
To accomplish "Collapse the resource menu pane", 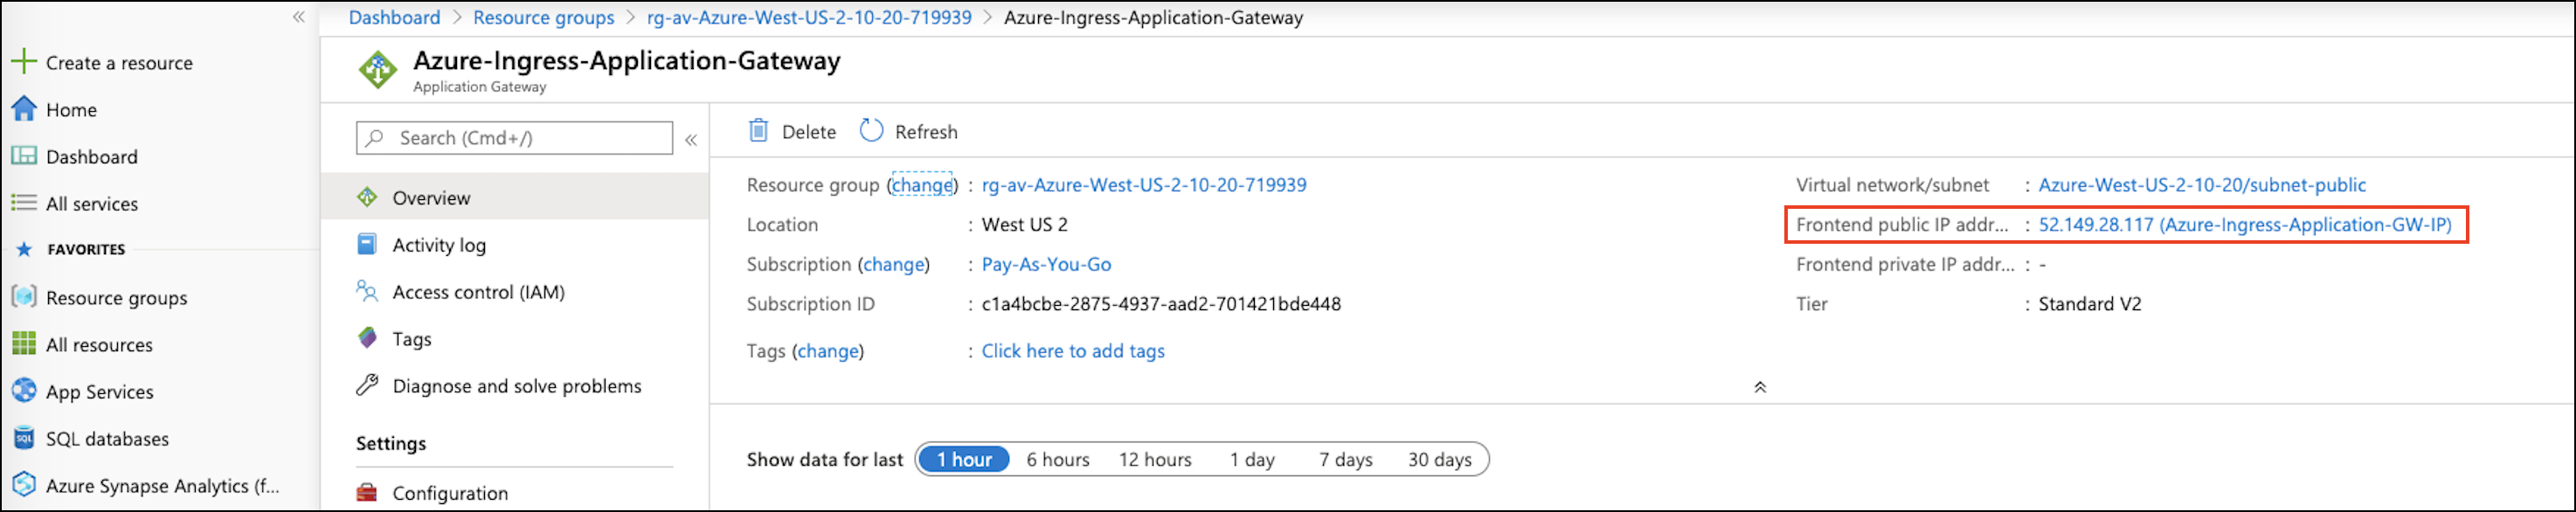I will coord(691,140).
